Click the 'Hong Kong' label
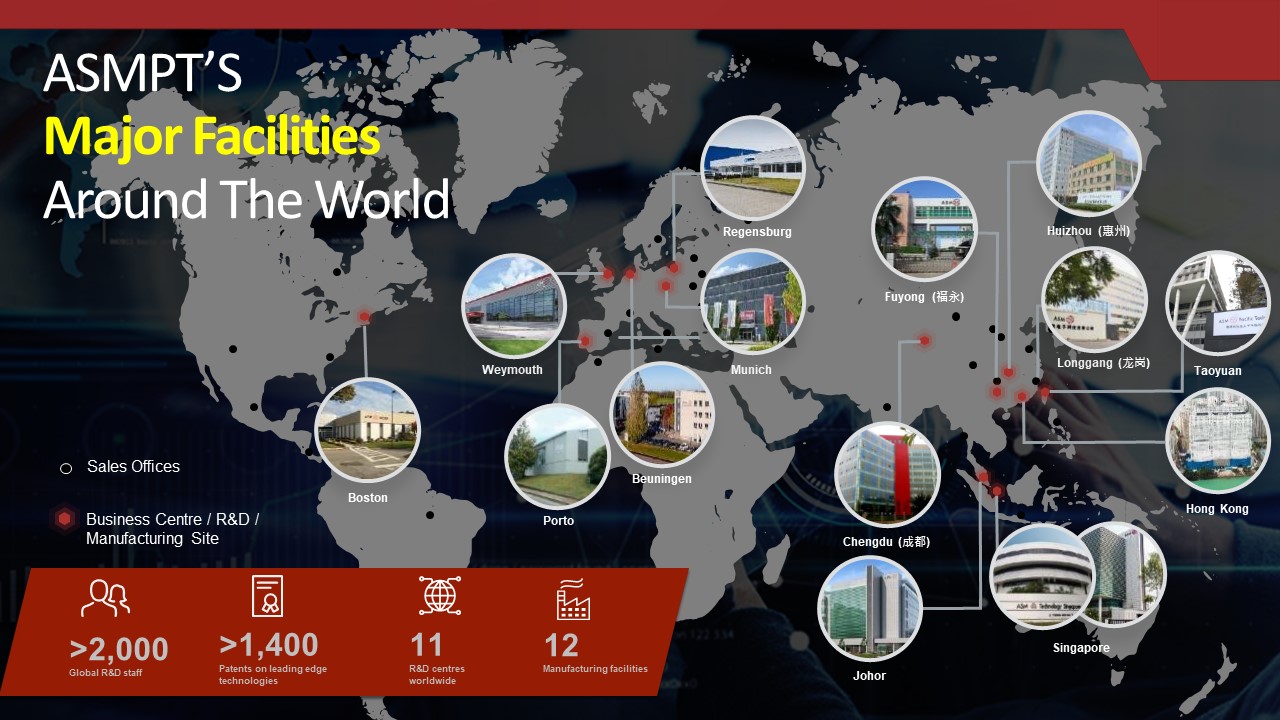 click(1217, 509)
